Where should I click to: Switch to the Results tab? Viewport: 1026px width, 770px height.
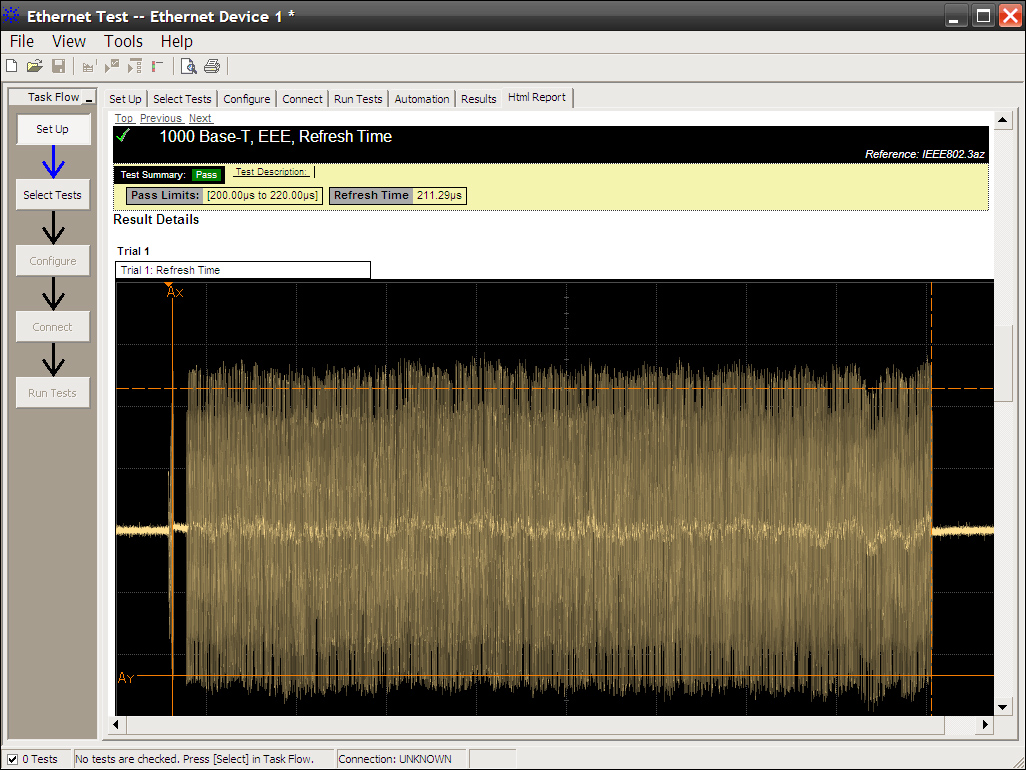478,99
